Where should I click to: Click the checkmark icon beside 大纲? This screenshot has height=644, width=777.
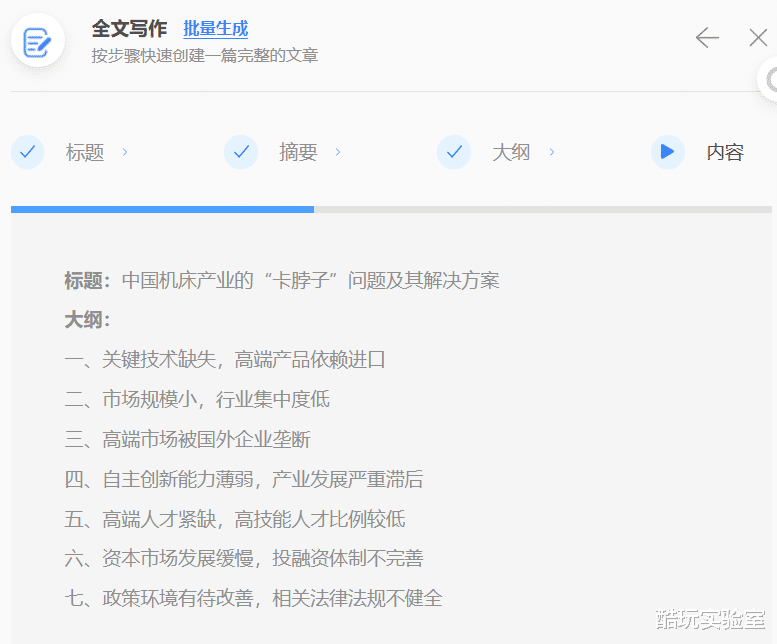pos(454,152)
